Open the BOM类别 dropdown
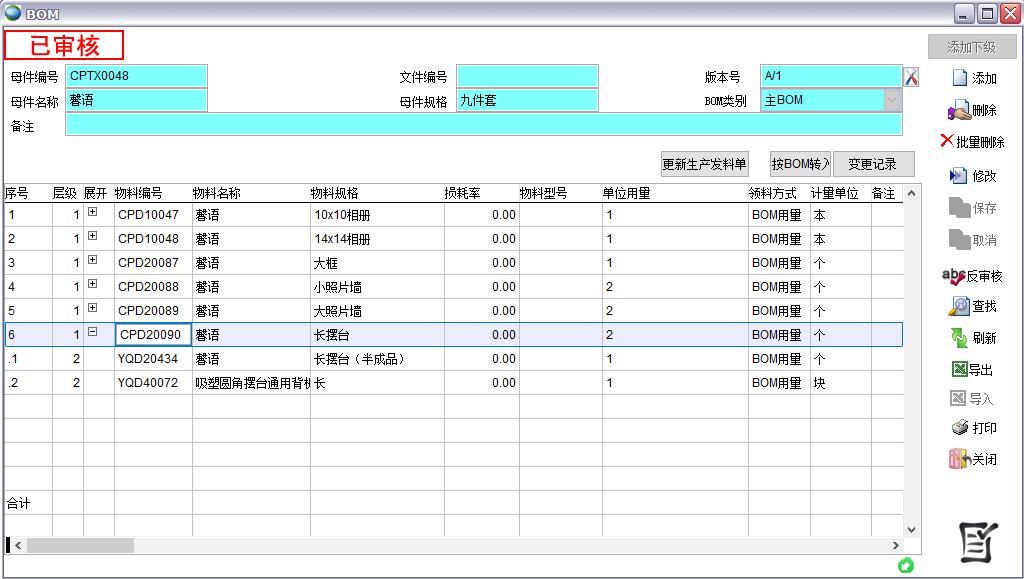1024x579 pixels. pyautogui.click(x=891, y=100)
